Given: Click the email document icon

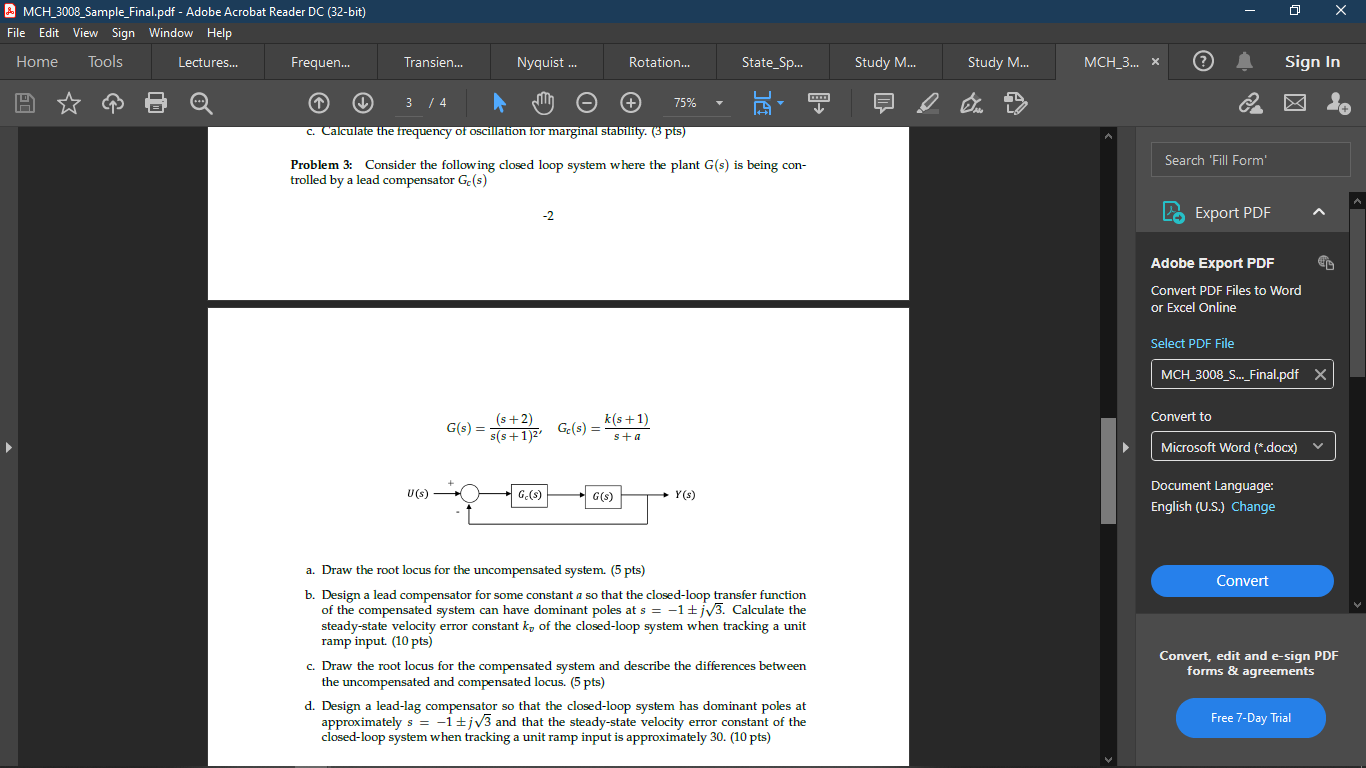Looking at the screenshot, I should point(1295,103).
